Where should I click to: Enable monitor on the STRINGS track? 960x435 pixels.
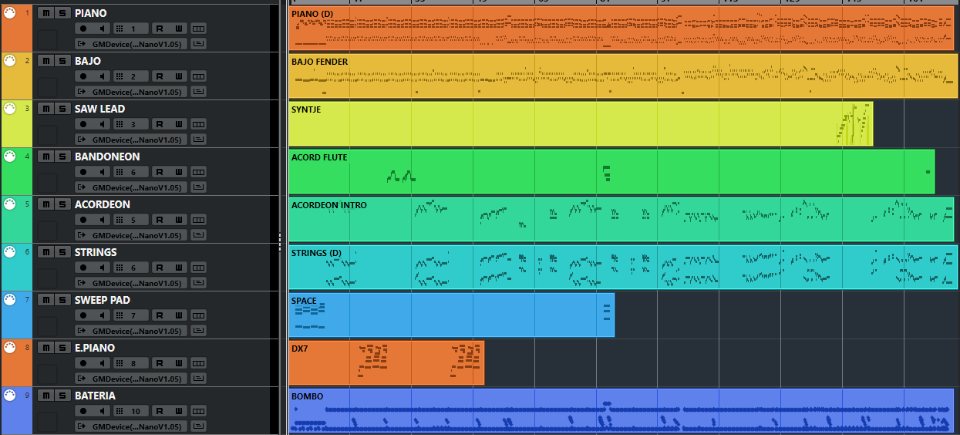[102, 267]
